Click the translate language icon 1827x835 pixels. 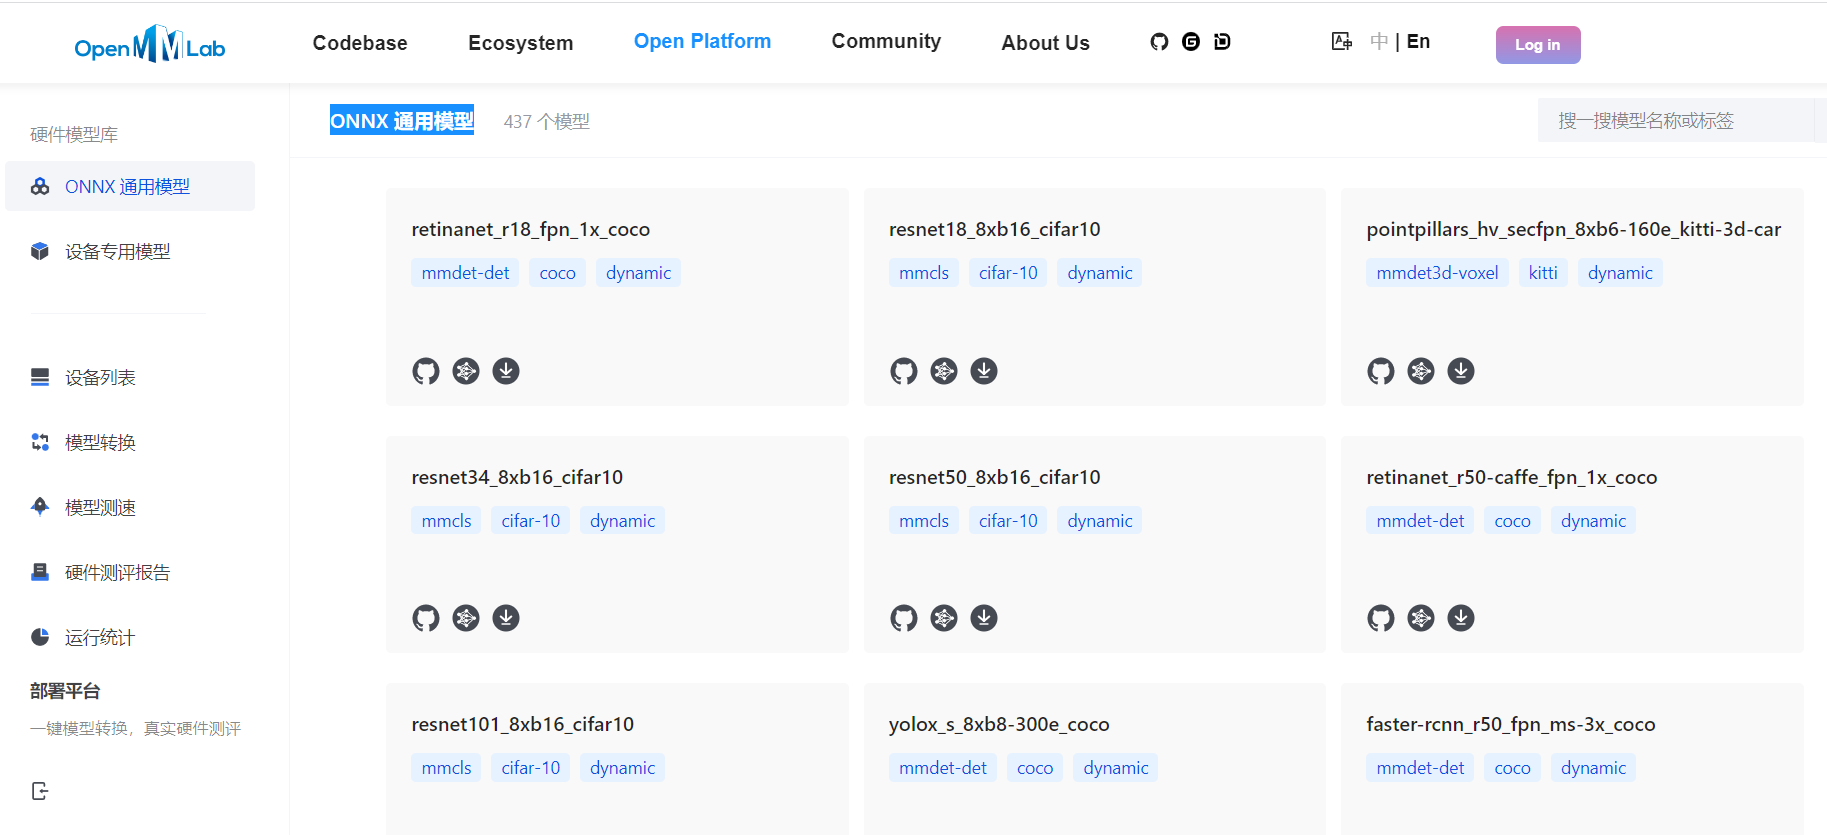point(1342,42)
